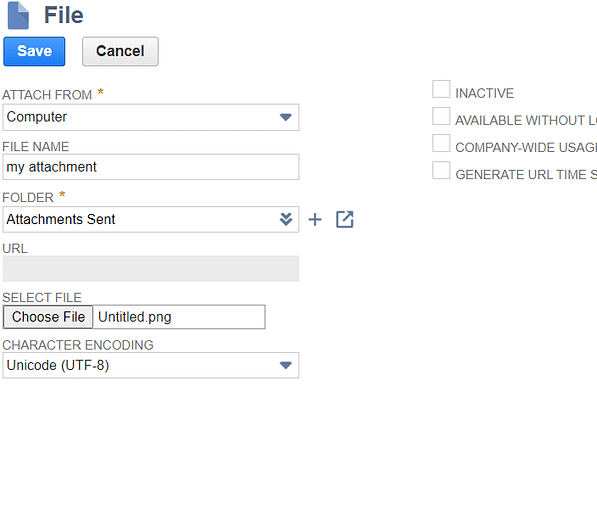Focus the File Name text field
The height and width of the screenshot is (505, 597).
(x=151, y=167)
